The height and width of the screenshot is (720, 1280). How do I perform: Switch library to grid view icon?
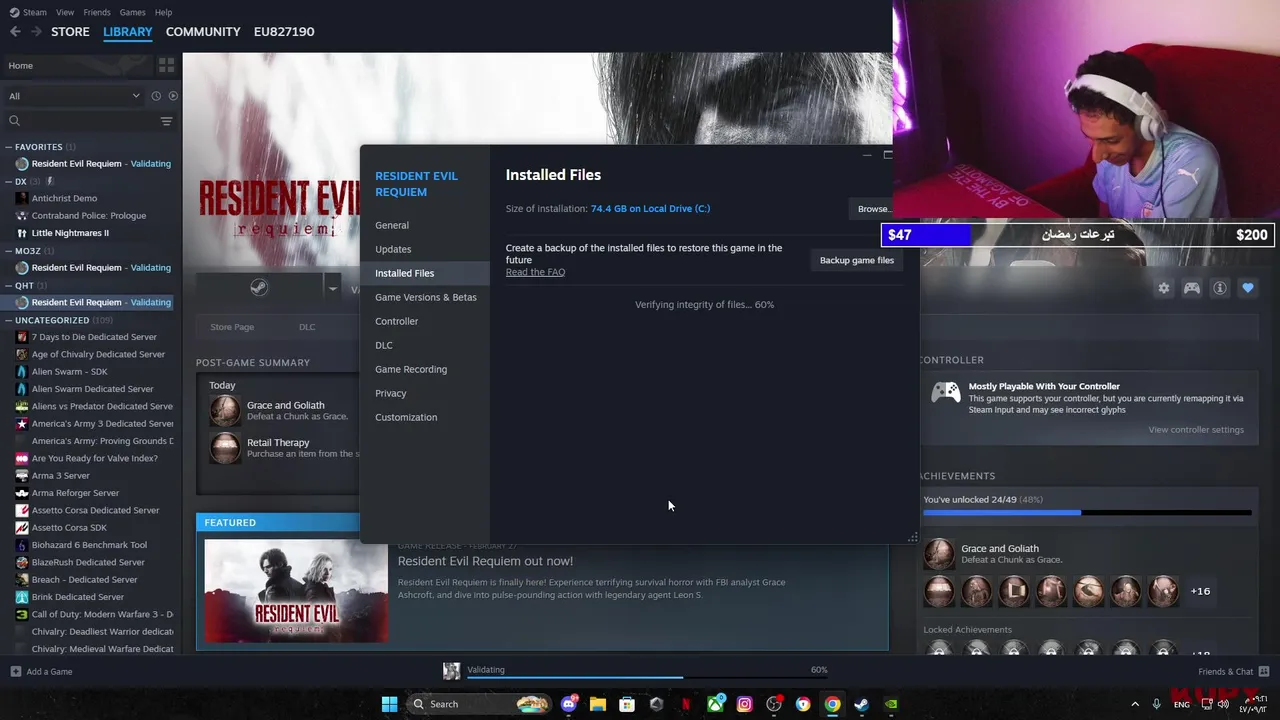(x=166, y=65)
